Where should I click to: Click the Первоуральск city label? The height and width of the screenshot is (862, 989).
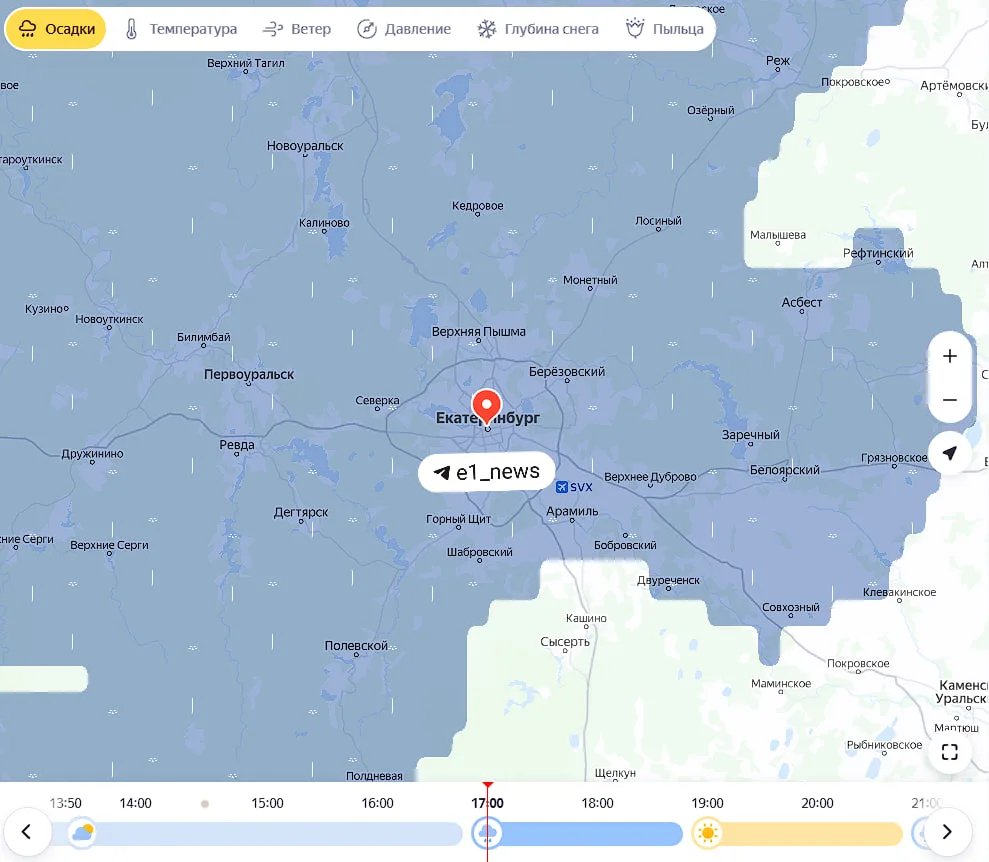click(249, 375)
